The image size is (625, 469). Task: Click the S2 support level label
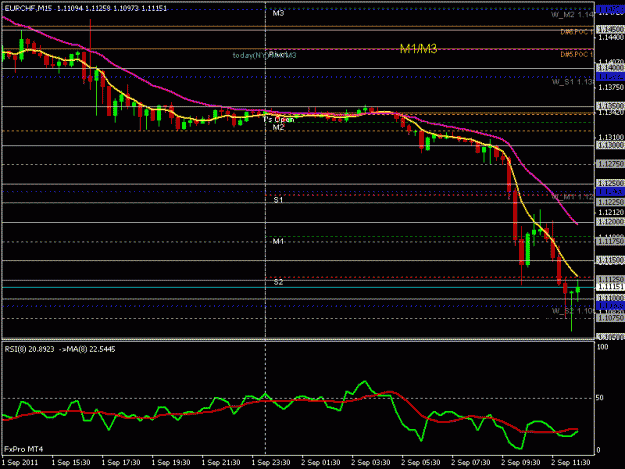[278, 282]
